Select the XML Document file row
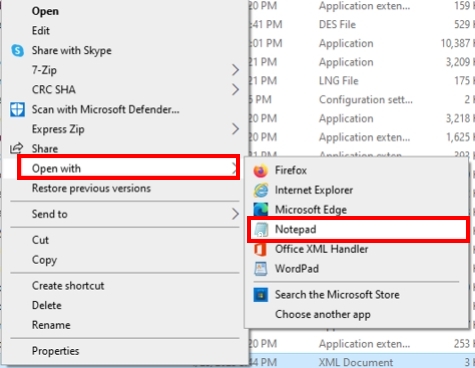Image resolution: width=475 pixels, height=368 pixels. (x=362, y=362)
